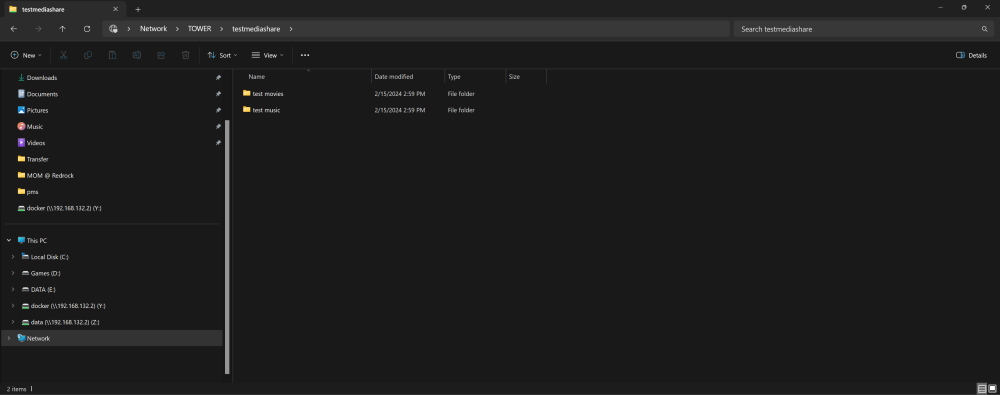The height and width of the screenshot is (395, 1000).
Task: Go up one directory level
Action: pos(62,29)
